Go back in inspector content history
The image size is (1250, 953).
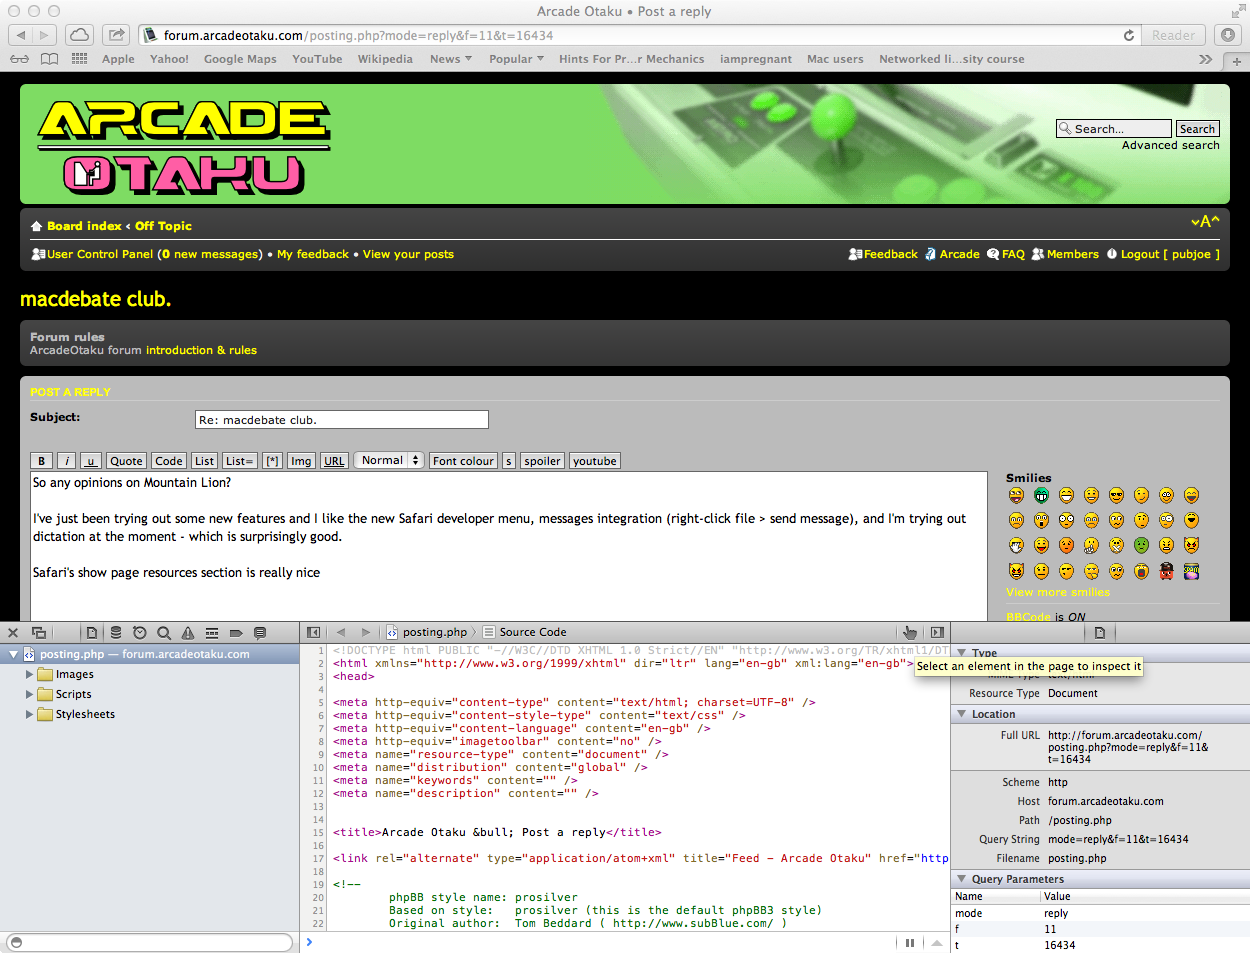[341, 632]
